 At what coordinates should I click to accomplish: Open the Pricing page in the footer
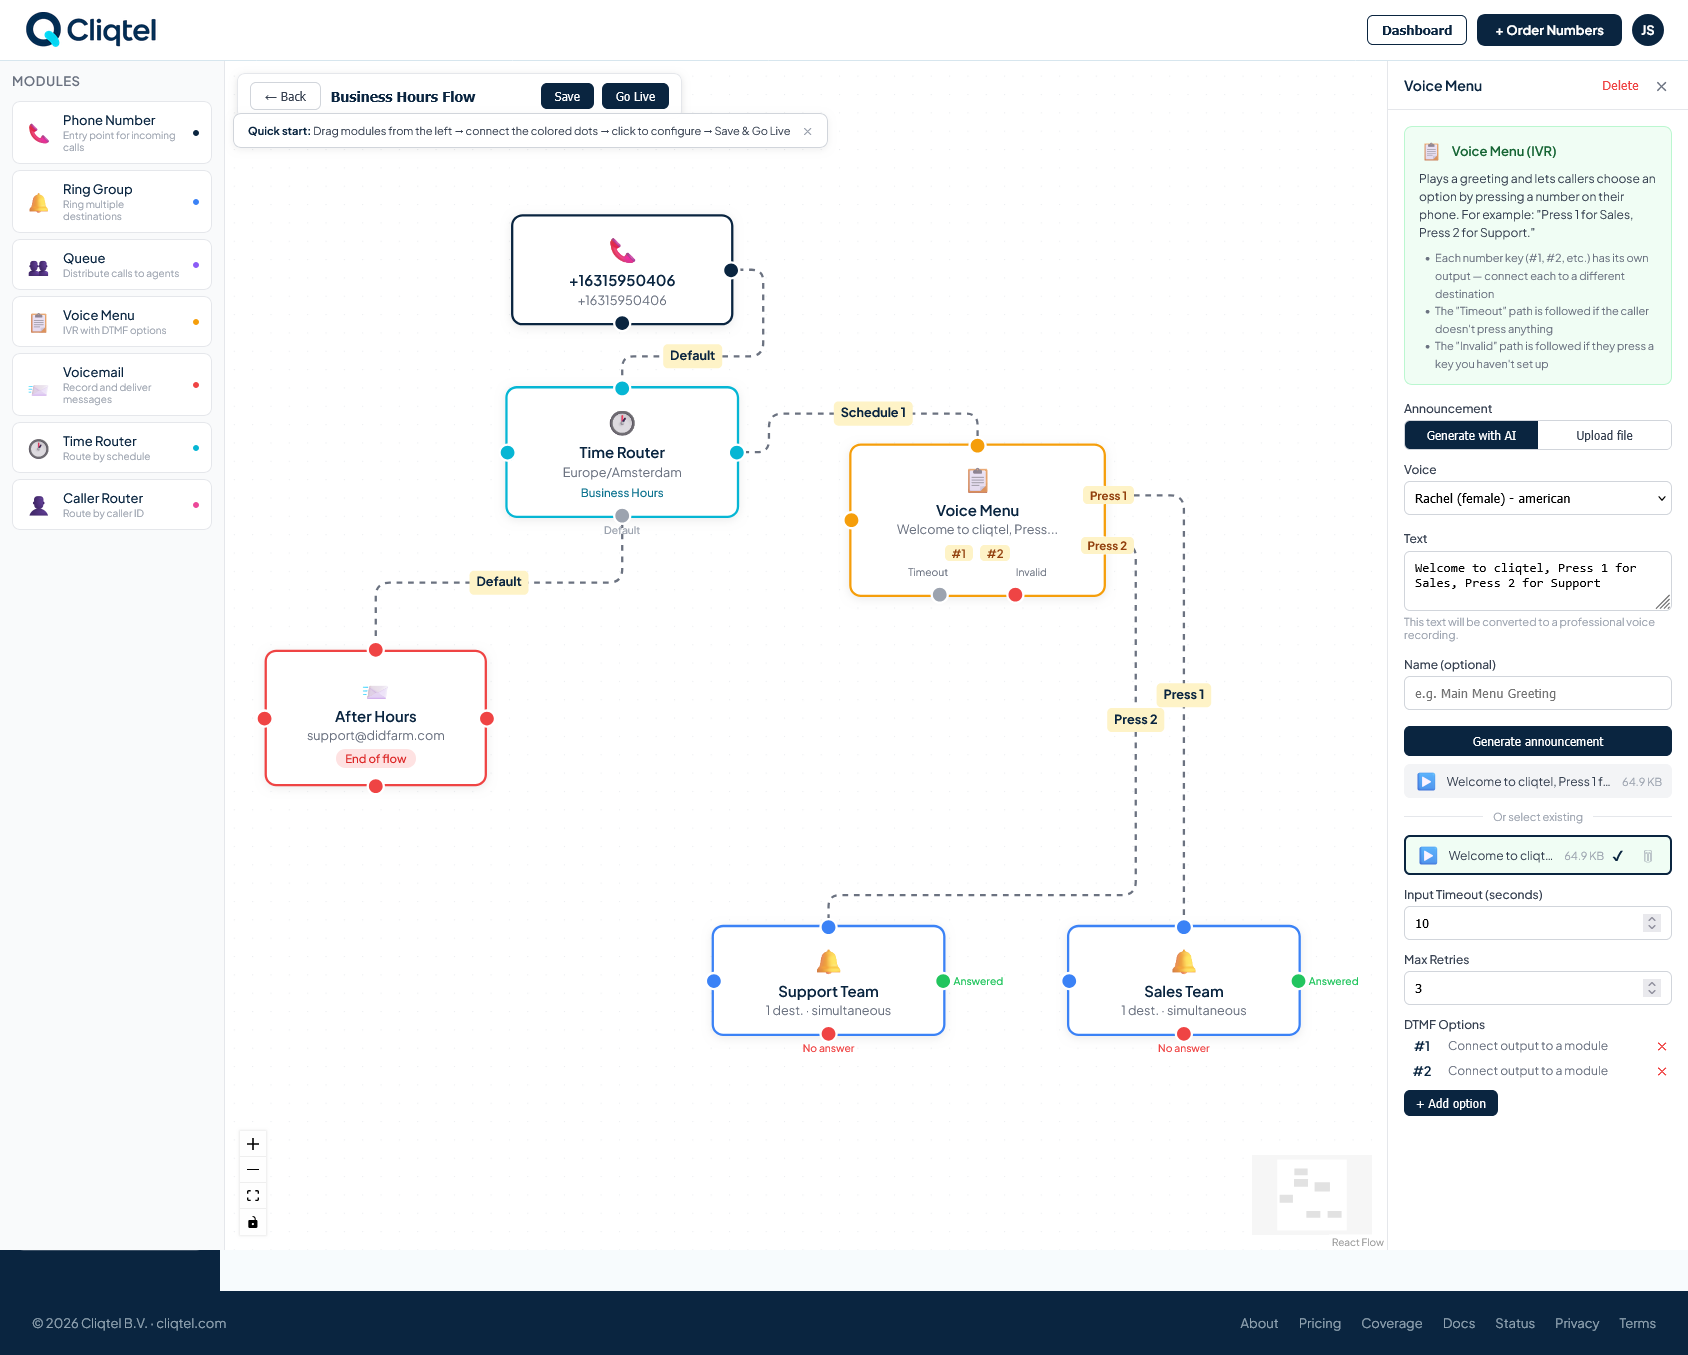click(1319, 1323)
